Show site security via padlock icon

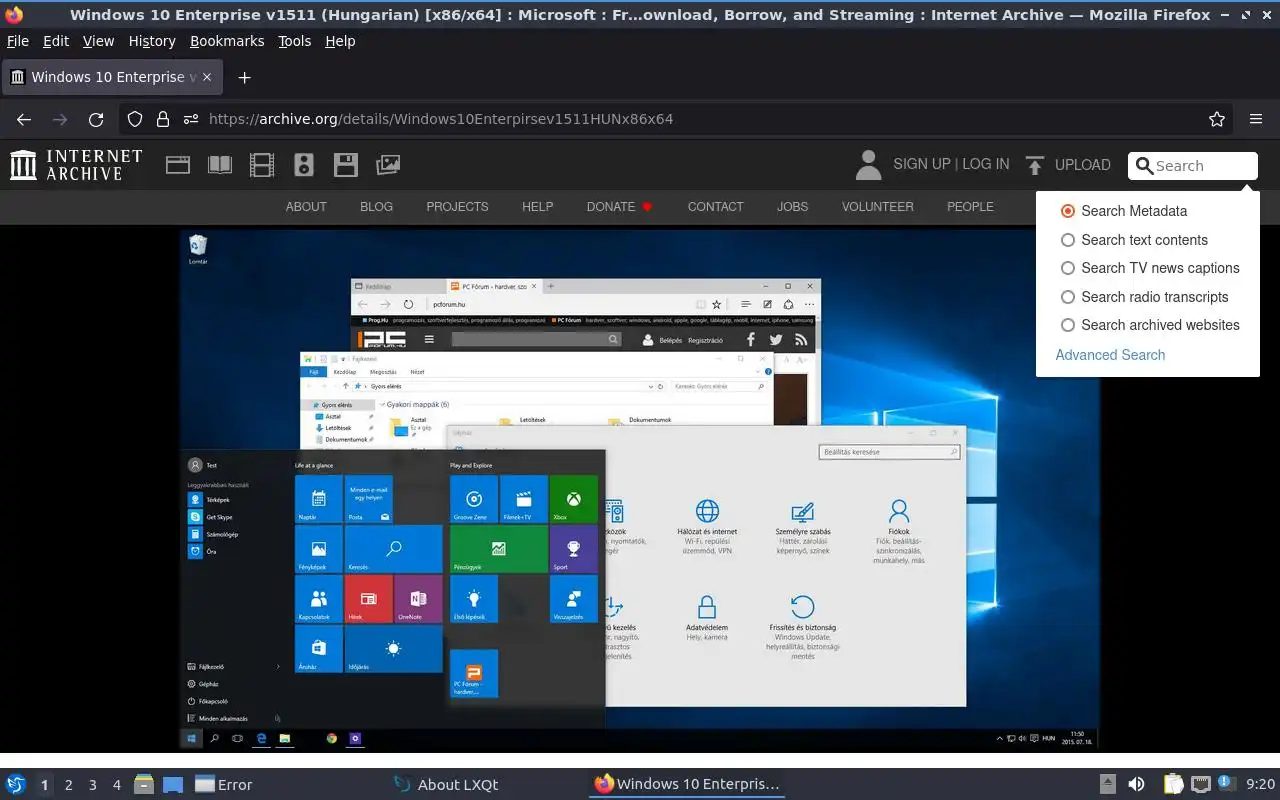[x=163, y=119]
